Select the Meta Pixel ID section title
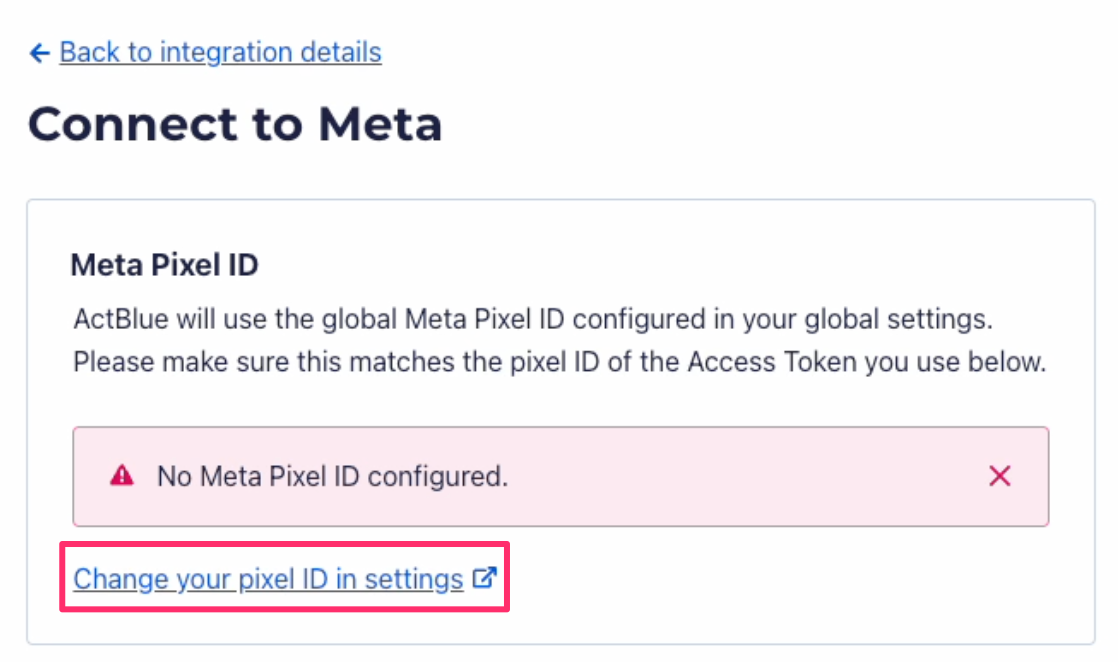Viewport: 1118px width, 662px height. (164, 265)
